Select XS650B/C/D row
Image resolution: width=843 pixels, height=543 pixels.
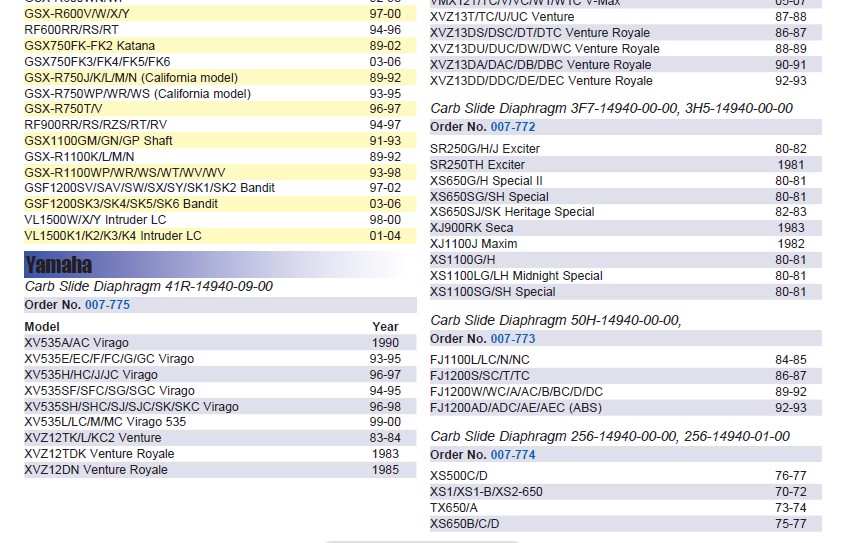[626, 524]
